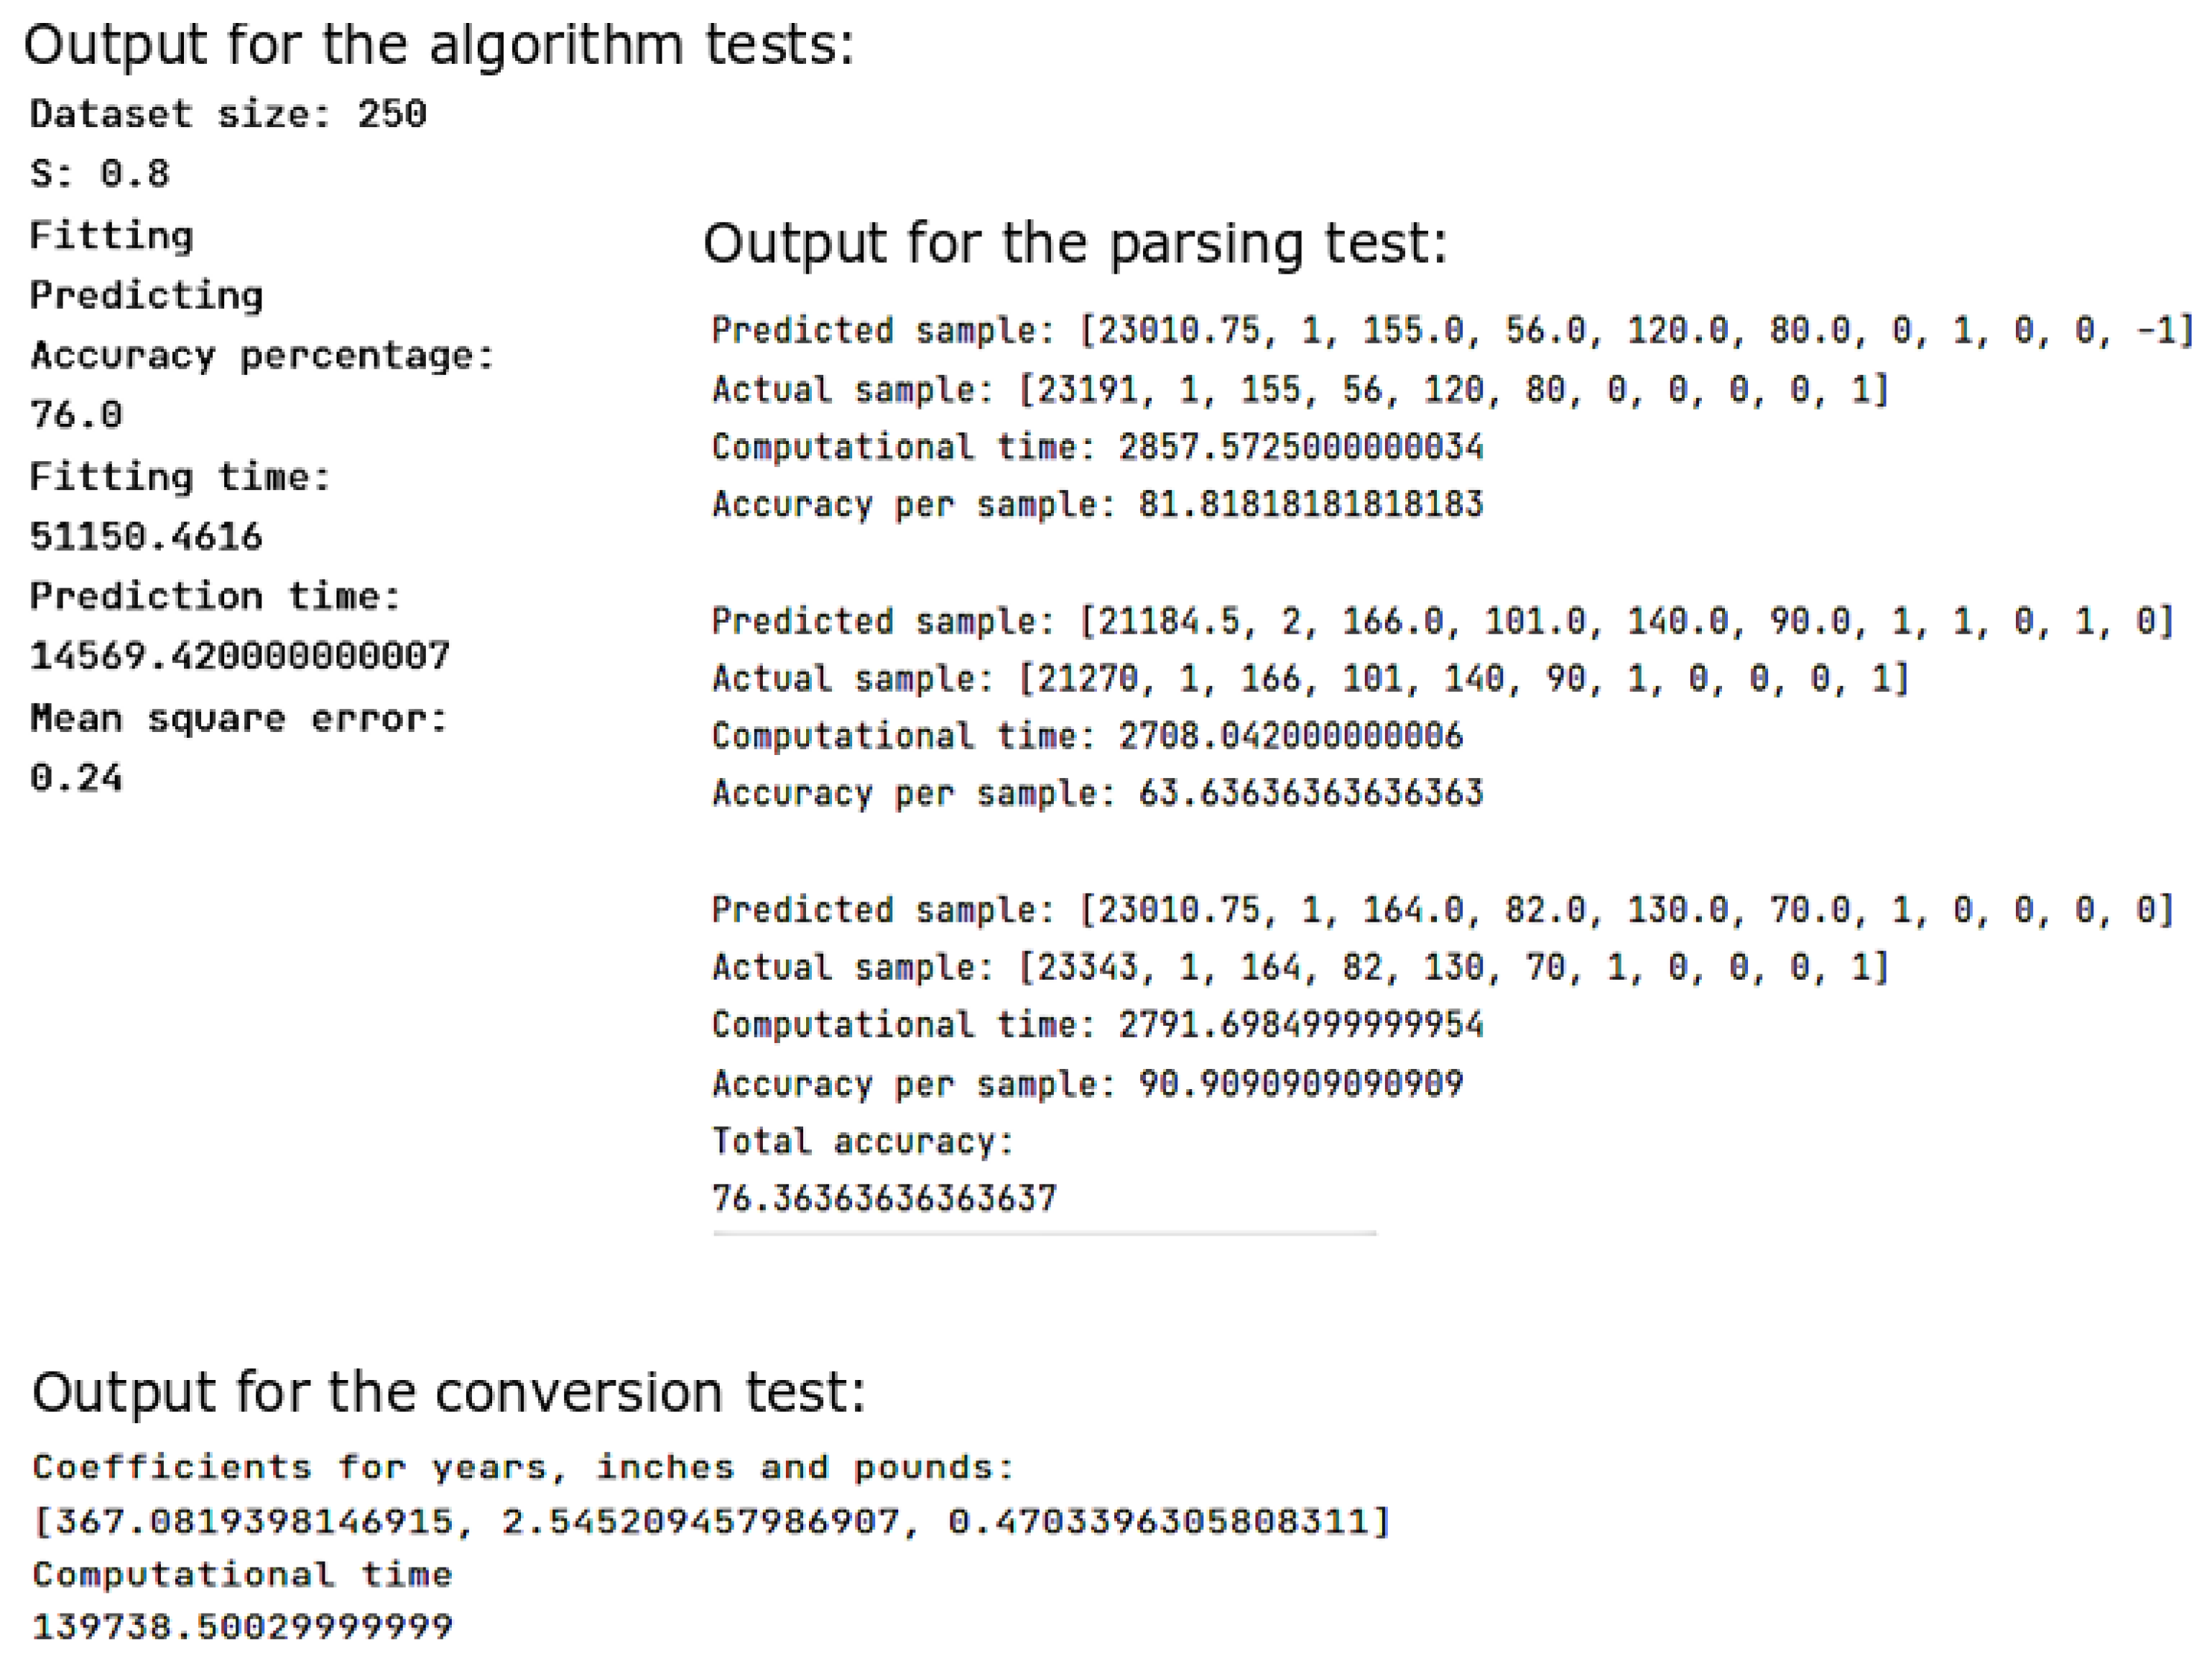Click the mean square error value 0.24
Viewport: 2212px width, 1658px height.
click(x=76, y=777)
